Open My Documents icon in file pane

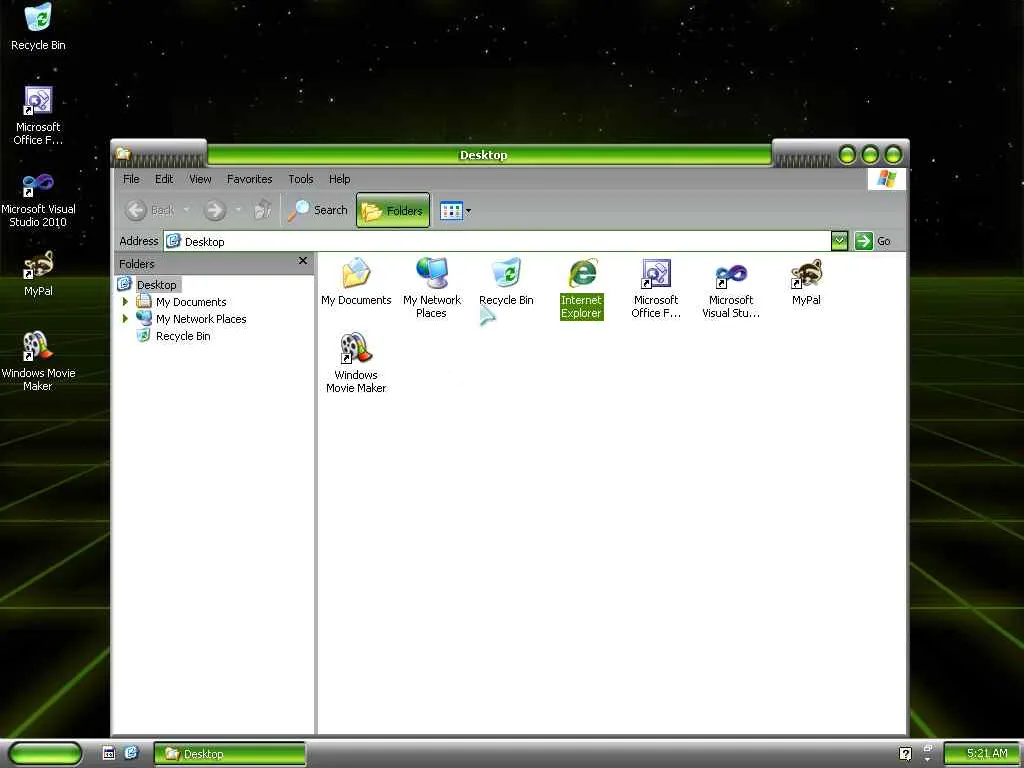[356, 281]
